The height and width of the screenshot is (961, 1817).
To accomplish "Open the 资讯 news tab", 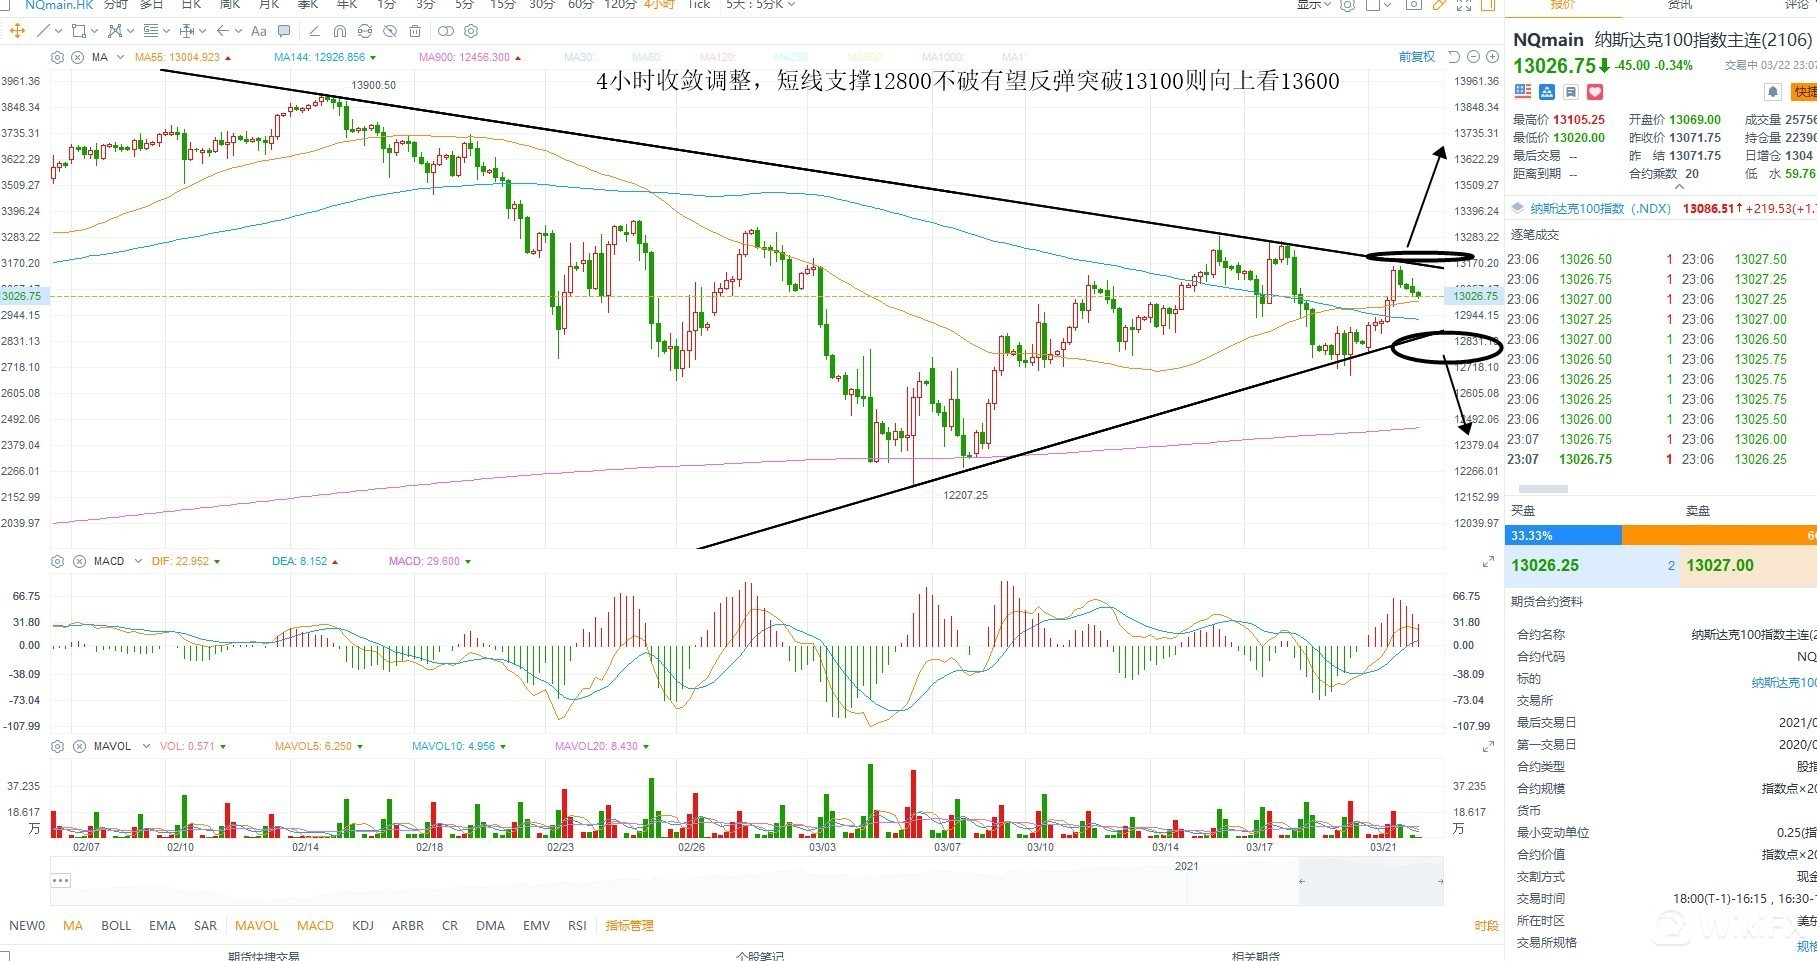I will 1680,5.
